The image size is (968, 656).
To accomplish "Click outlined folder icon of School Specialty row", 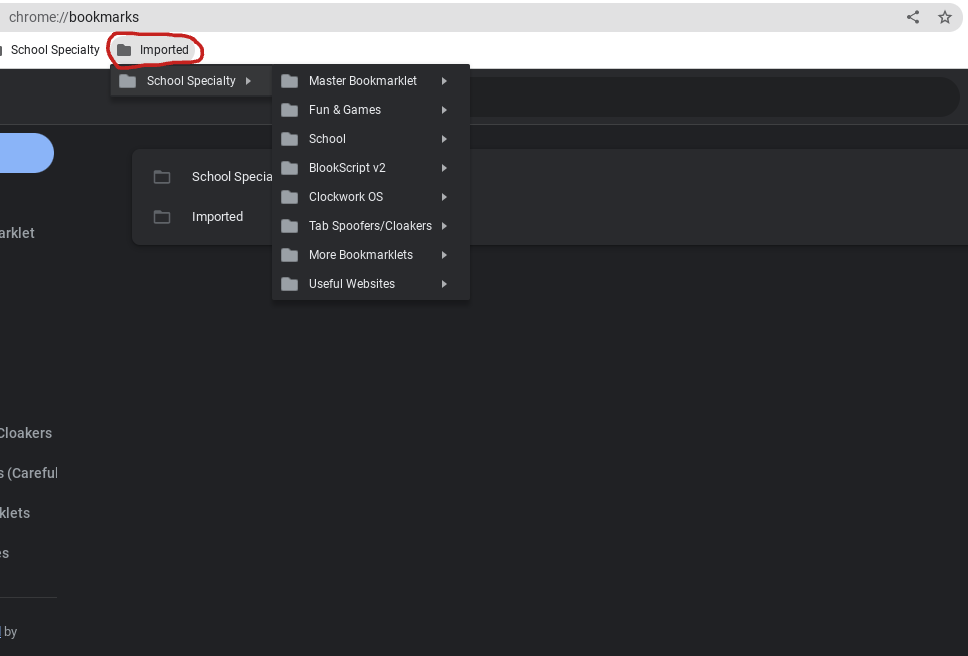I will [x=162, y=177].
